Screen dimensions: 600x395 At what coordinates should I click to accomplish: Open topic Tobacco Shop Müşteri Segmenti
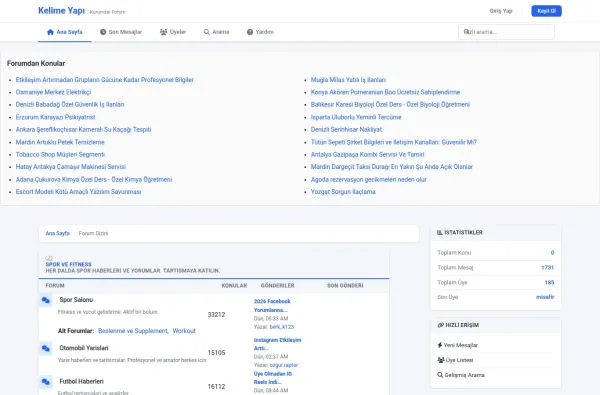point(60,154)
